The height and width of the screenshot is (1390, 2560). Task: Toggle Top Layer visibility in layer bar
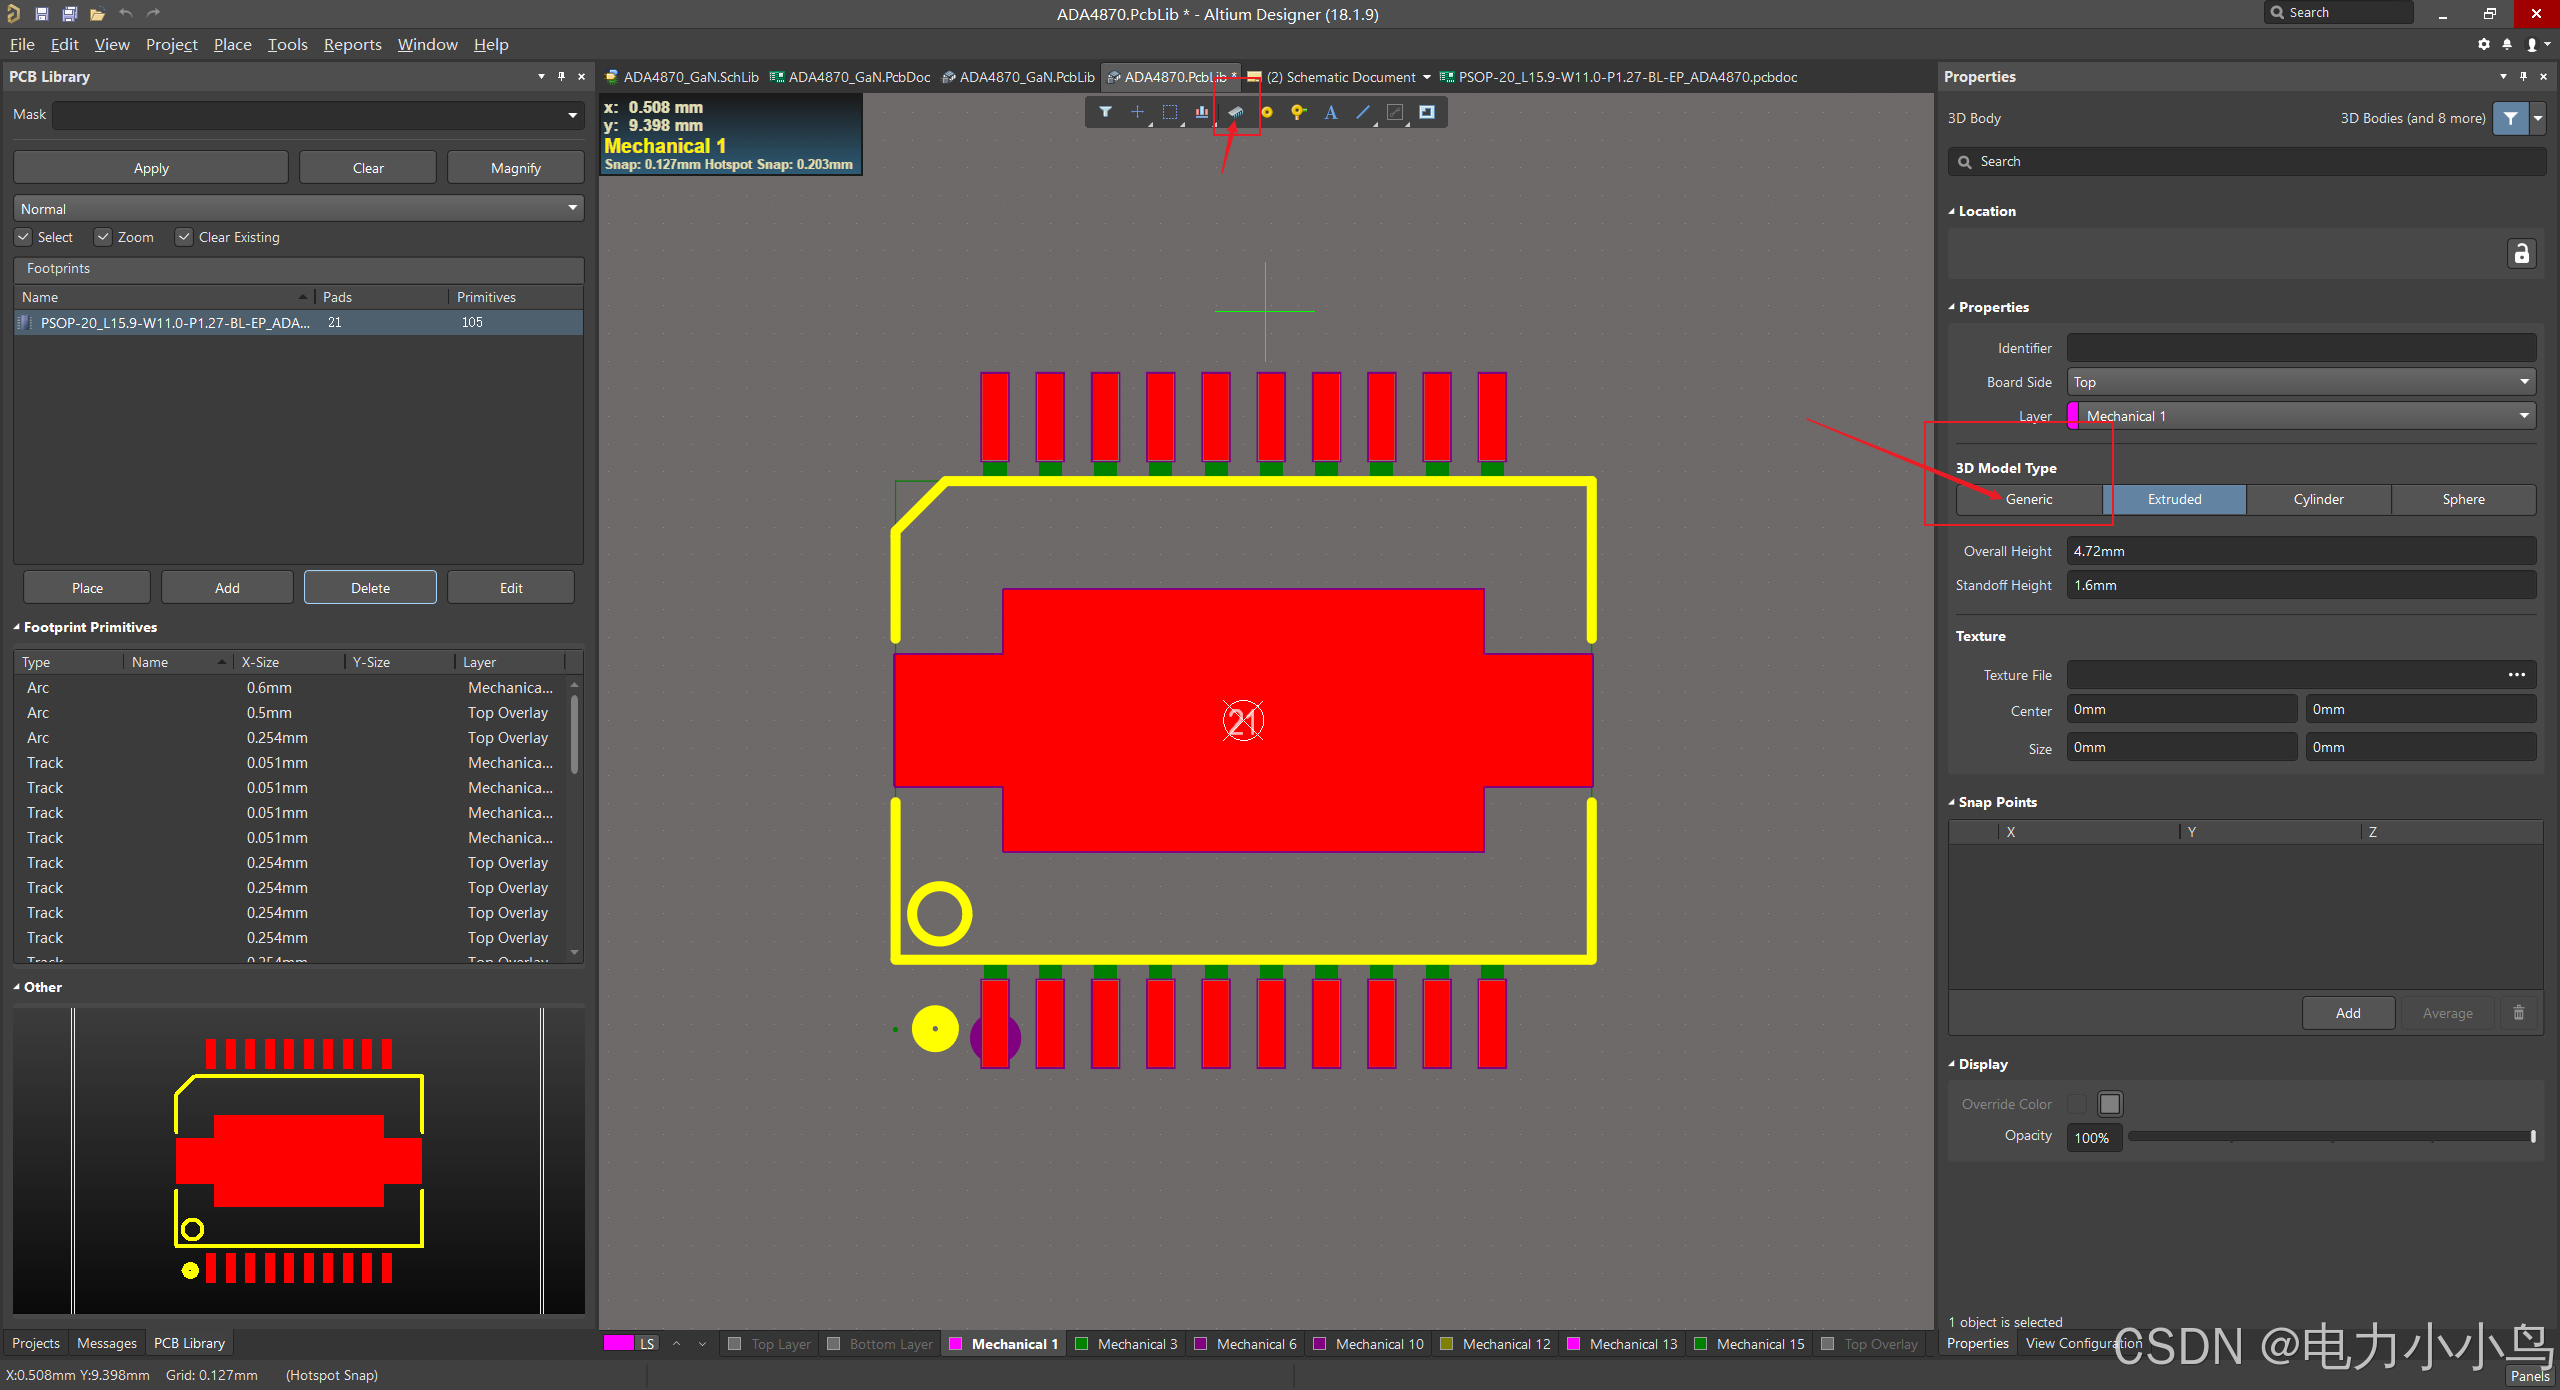[x=735, y=1344]
